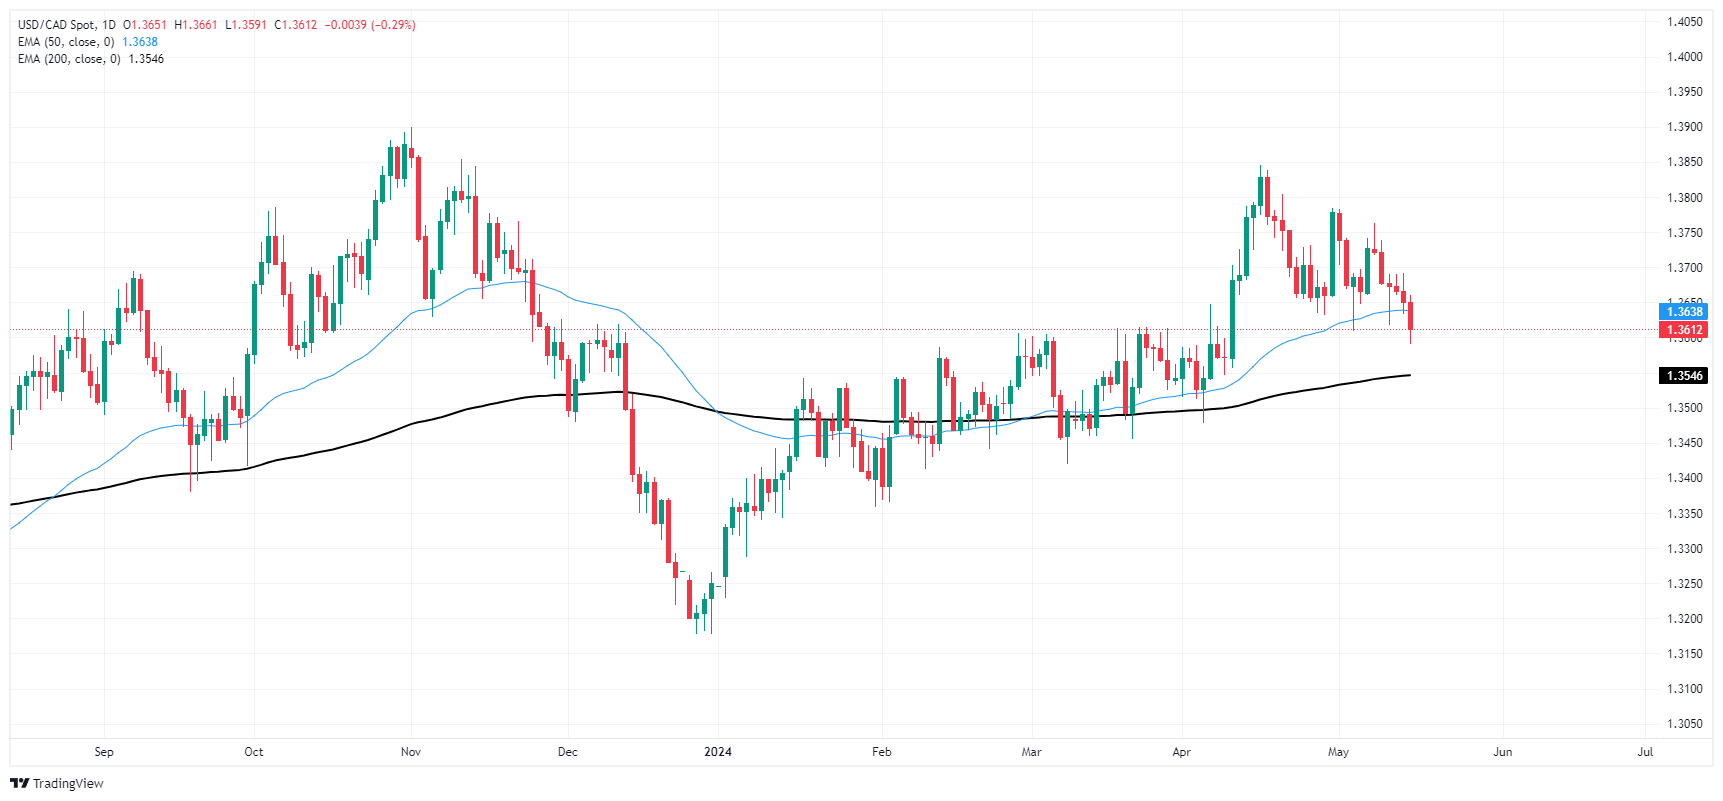The width and height of the screenshot is (1723, 801).
Task: Click the 1D interval label in the header
Action: 108,25
